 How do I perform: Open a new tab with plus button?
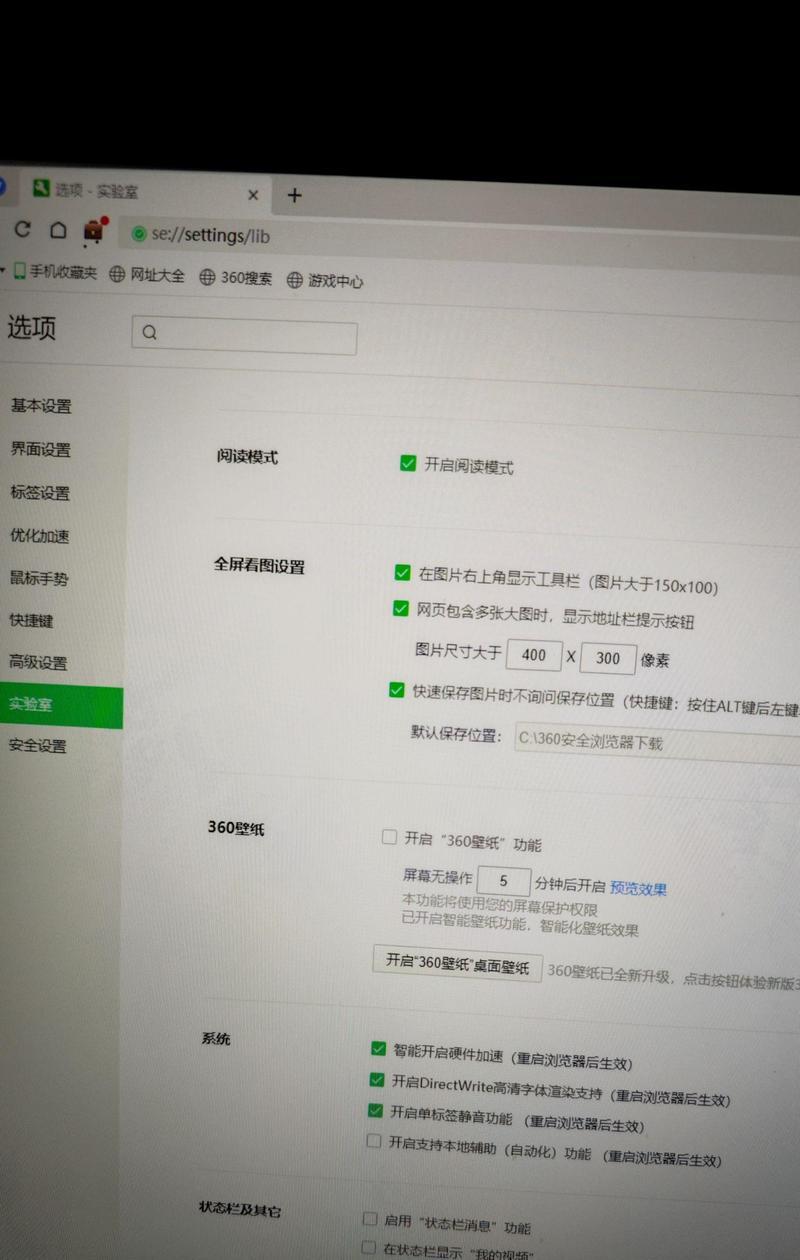294,195
